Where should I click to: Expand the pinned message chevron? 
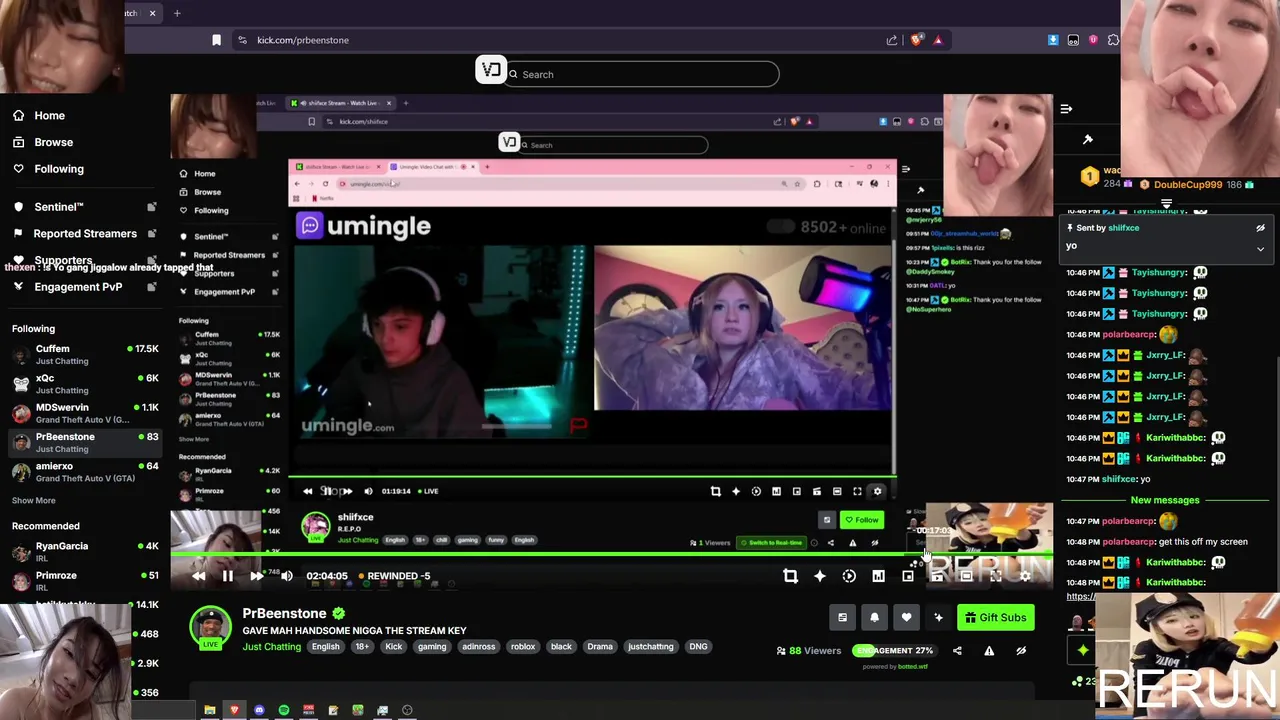[x=1260, y=249]
